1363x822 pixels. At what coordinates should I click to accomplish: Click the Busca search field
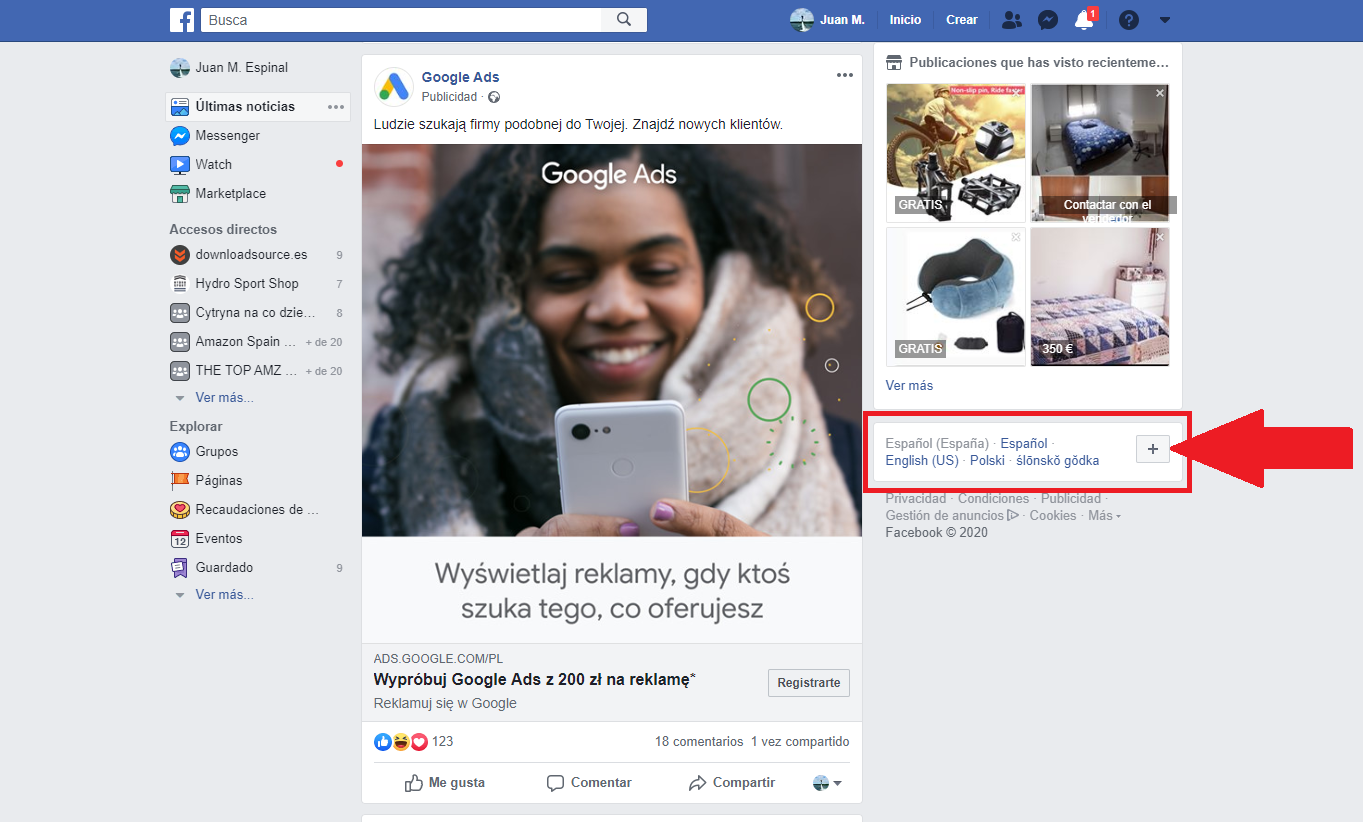(401, 20)
